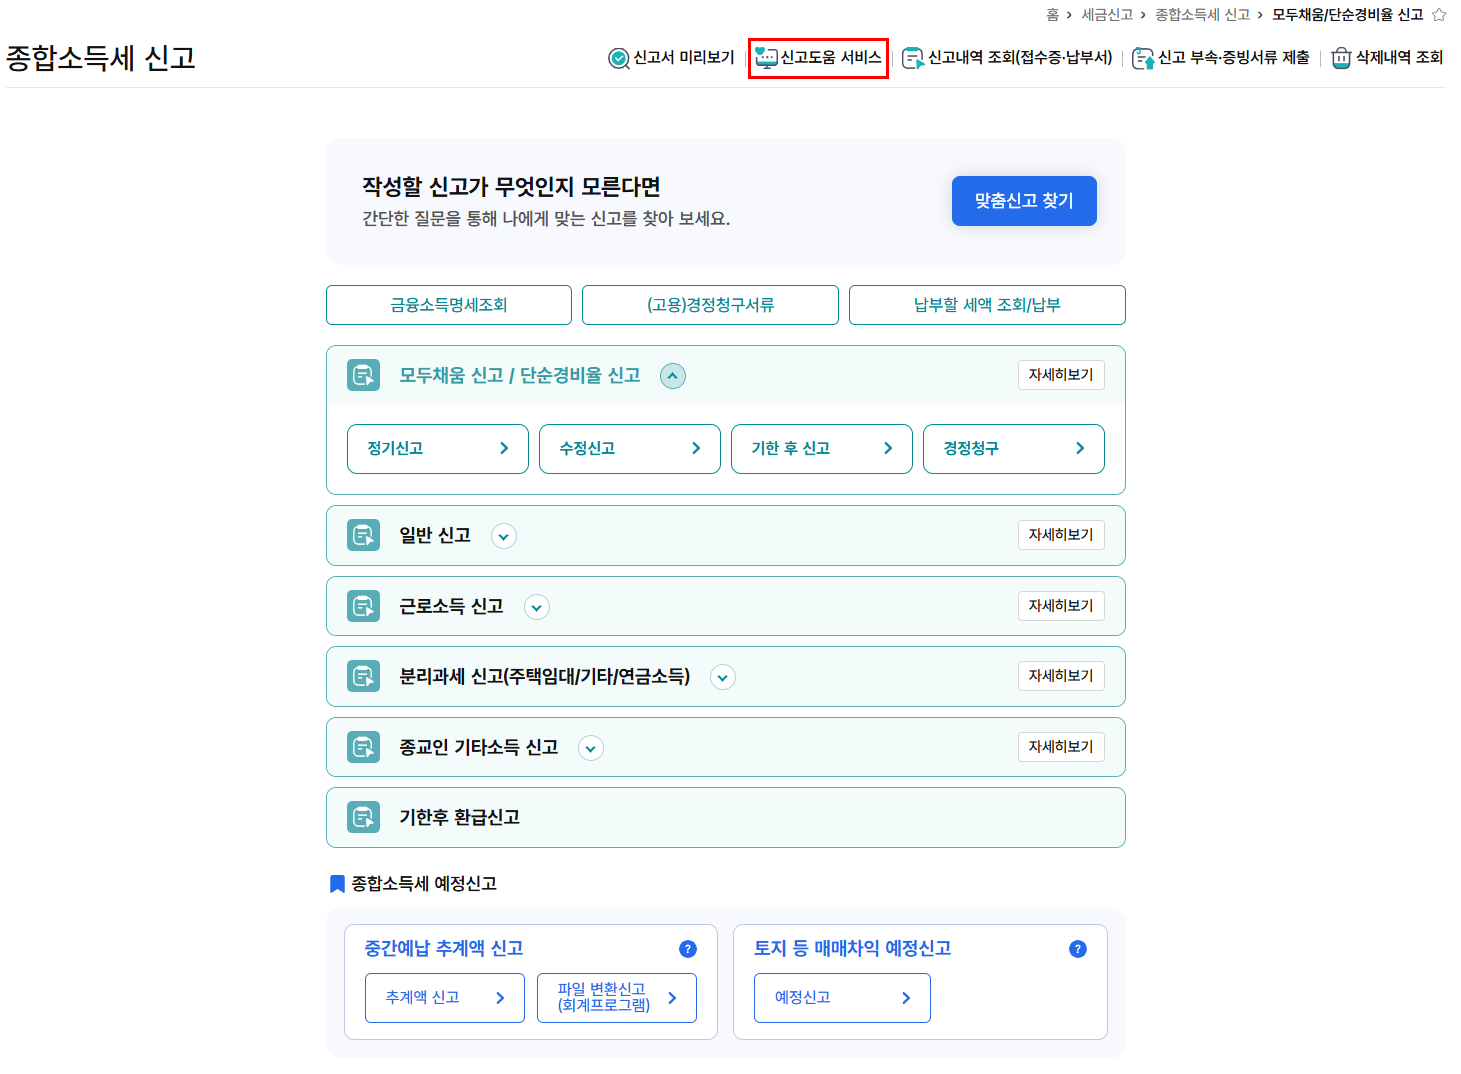Expand the 종교인 기타소득 신고 section
This screenshot has height=1074, width=1461.
591,748
